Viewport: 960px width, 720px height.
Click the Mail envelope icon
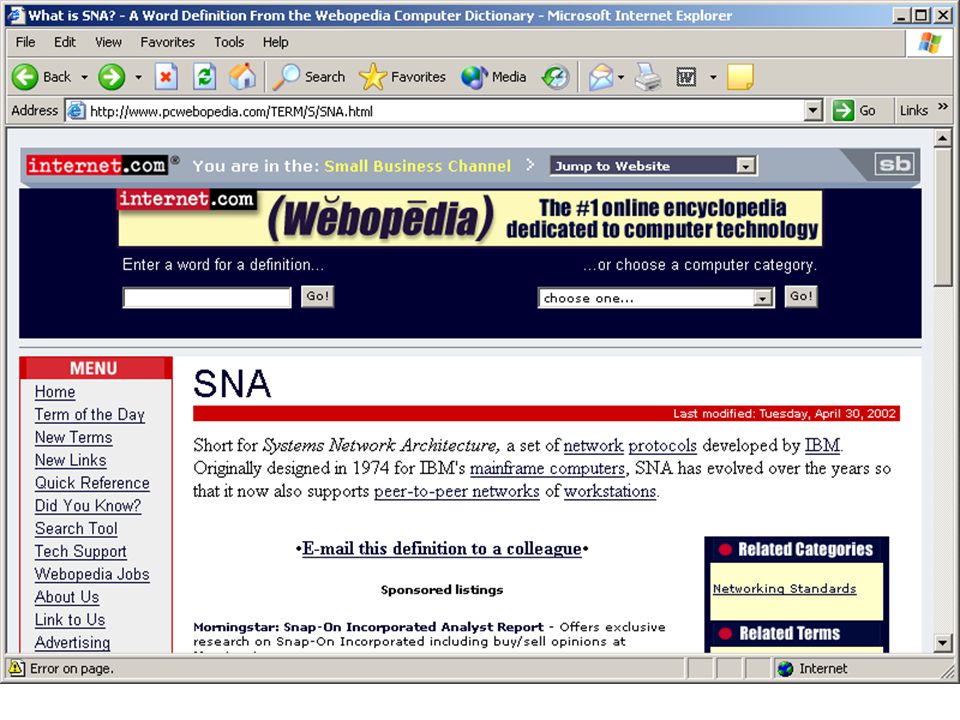pos(601,77)
